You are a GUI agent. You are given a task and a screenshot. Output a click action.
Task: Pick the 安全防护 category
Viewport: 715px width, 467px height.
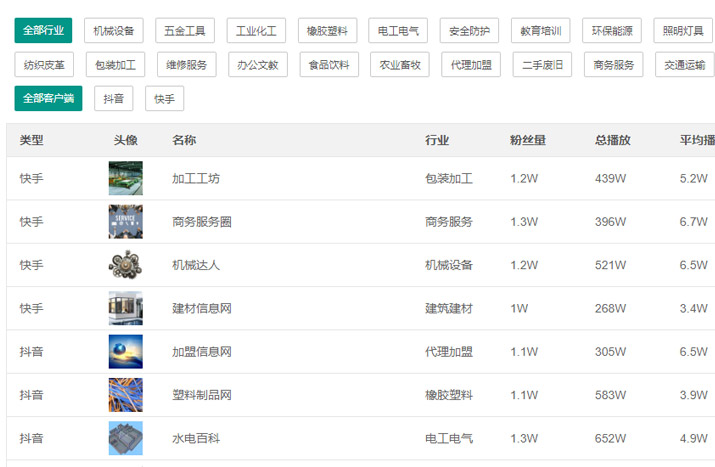[x=469, y=31]
